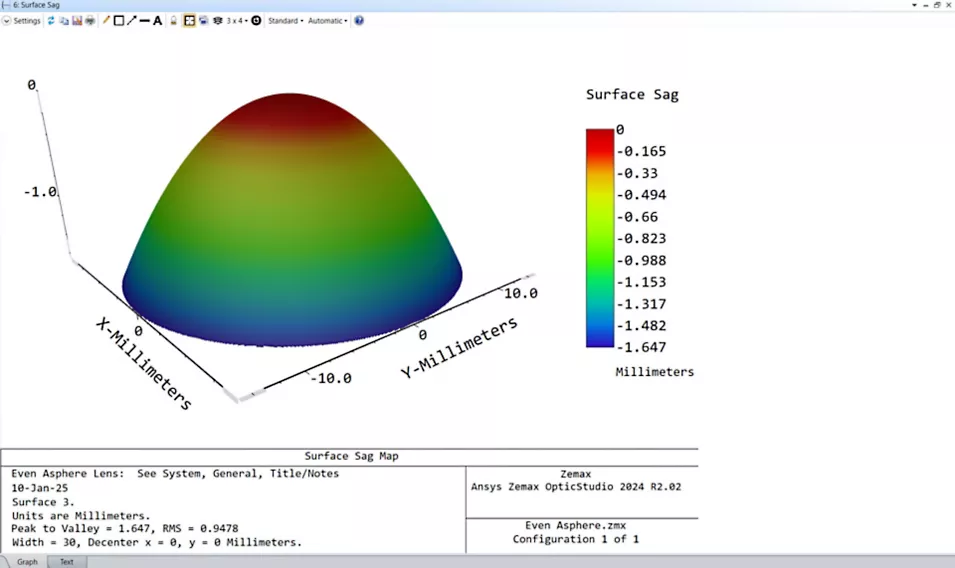The image size is (955, 568).
Task: Toggle the window lock icon
Action: (x=174, y=20)
